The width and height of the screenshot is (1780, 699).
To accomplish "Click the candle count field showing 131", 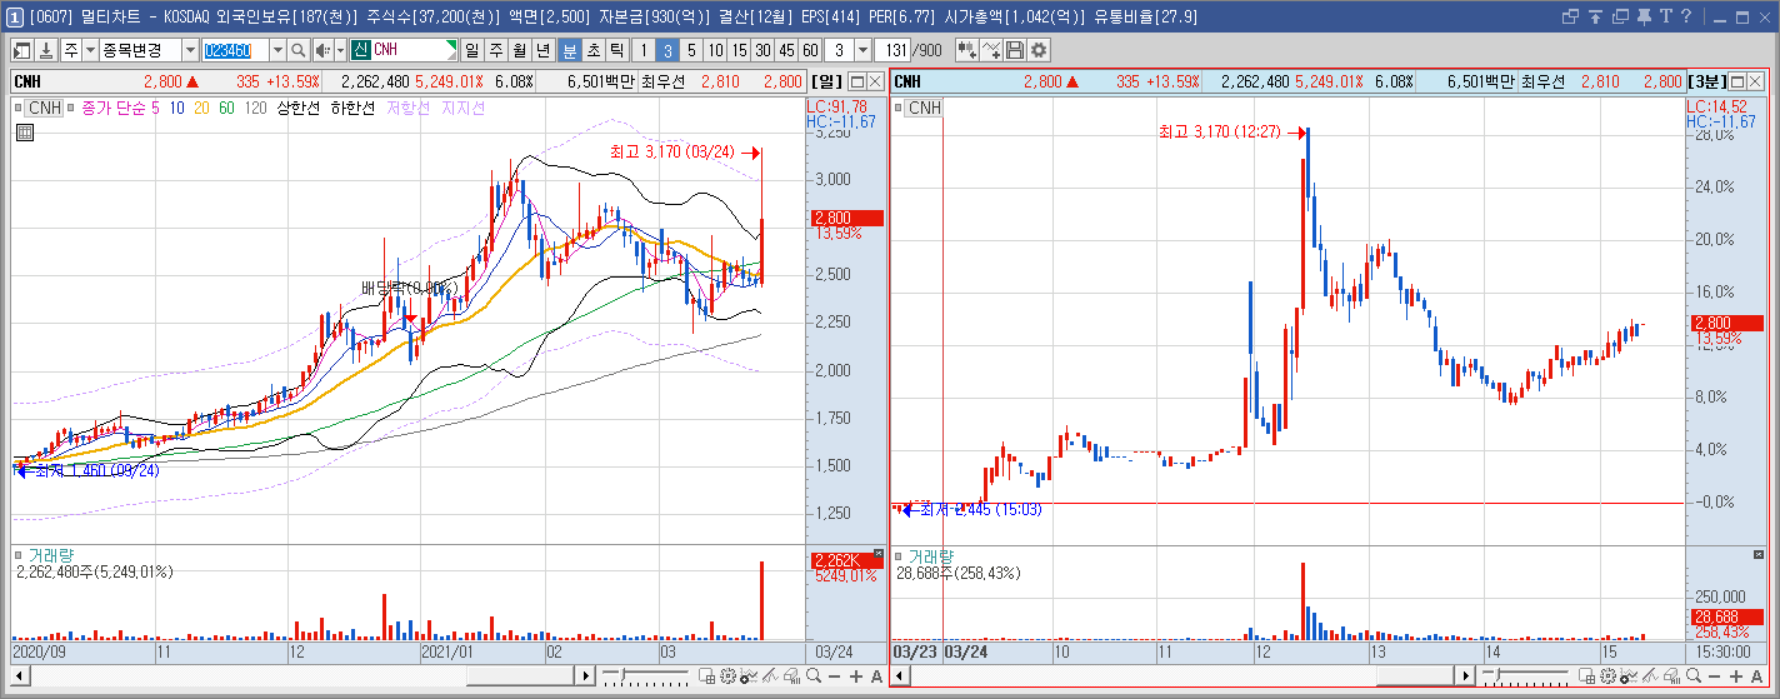I will tap(894, 50).
